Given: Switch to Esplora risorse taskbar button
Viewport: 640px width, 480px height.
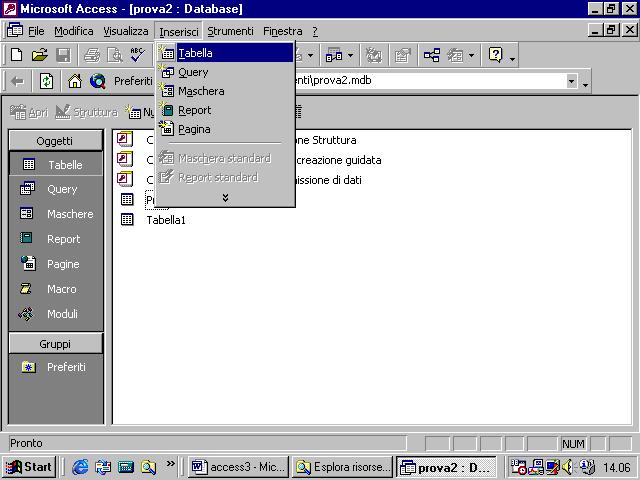Looking at the screenshot, I should (x=342, y=467).
